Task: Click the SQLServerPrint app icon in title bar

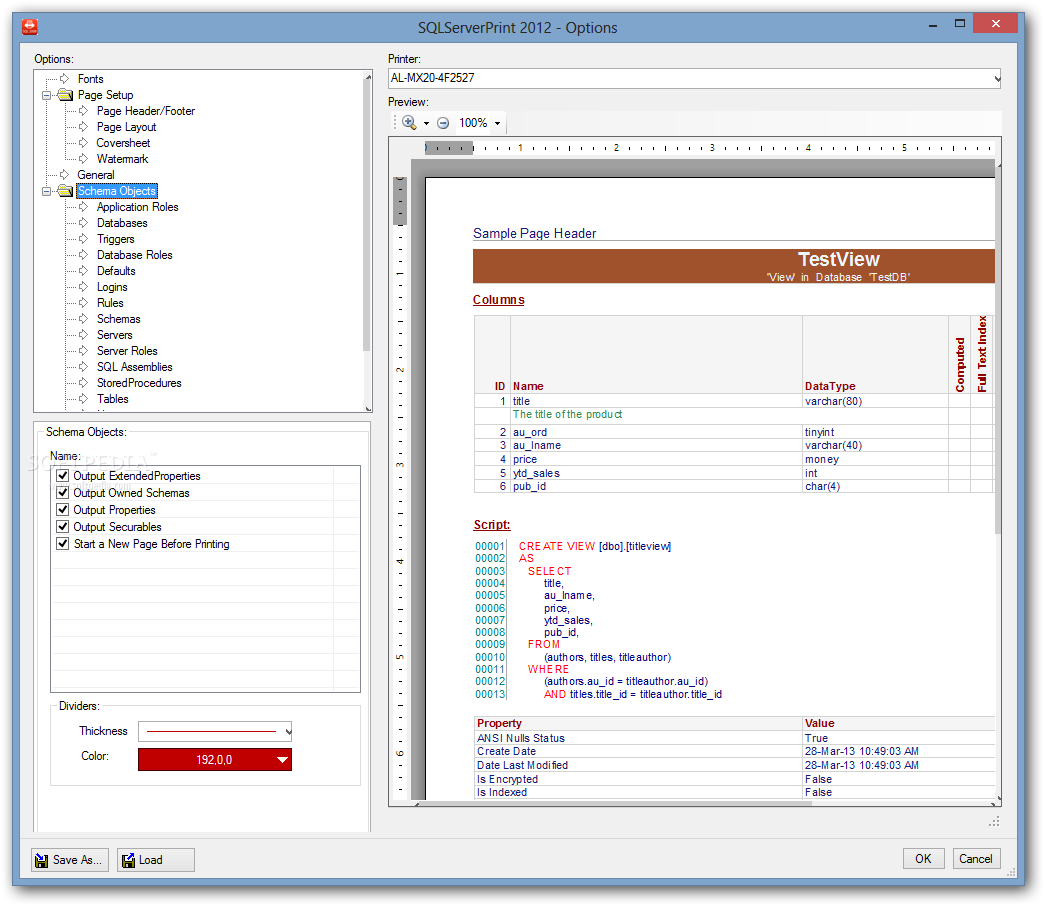Action: coord(30,27)
